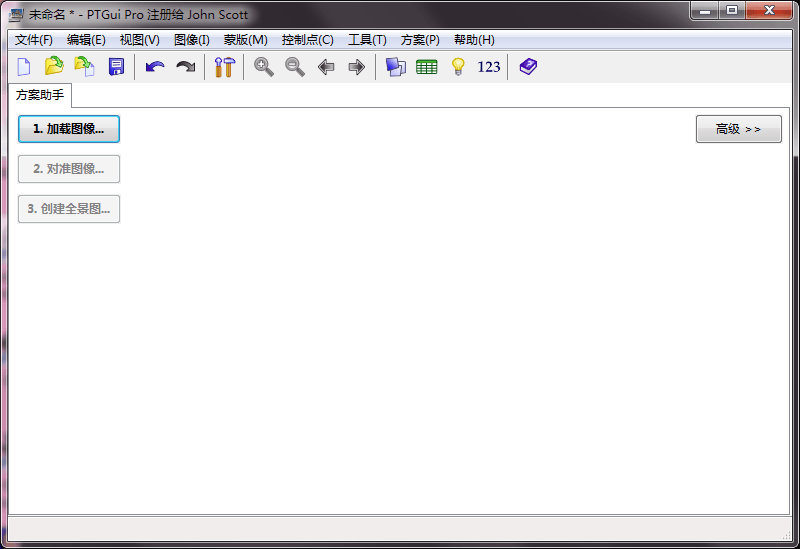
Task: Close the PTGui window
Action: pyautogui.click(x=769, y=10)
